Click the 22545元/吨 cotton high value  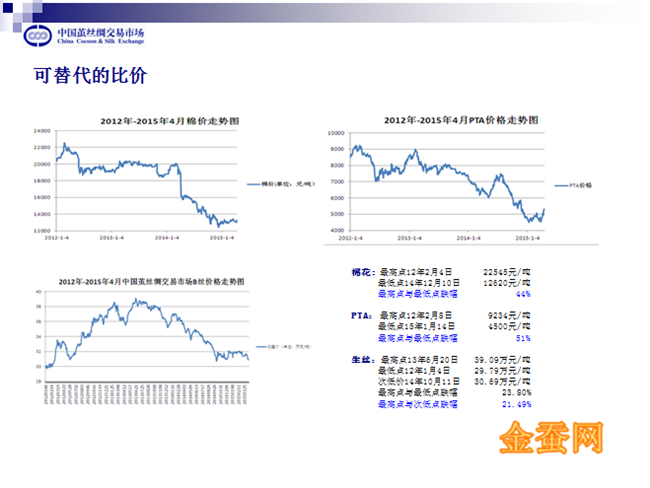[x=506, y=271]
